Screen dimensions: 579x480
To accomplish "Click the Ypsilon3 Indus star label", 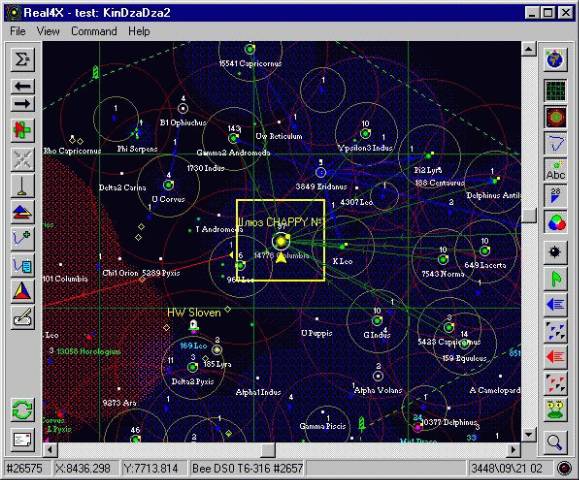I will pos(365,148).
